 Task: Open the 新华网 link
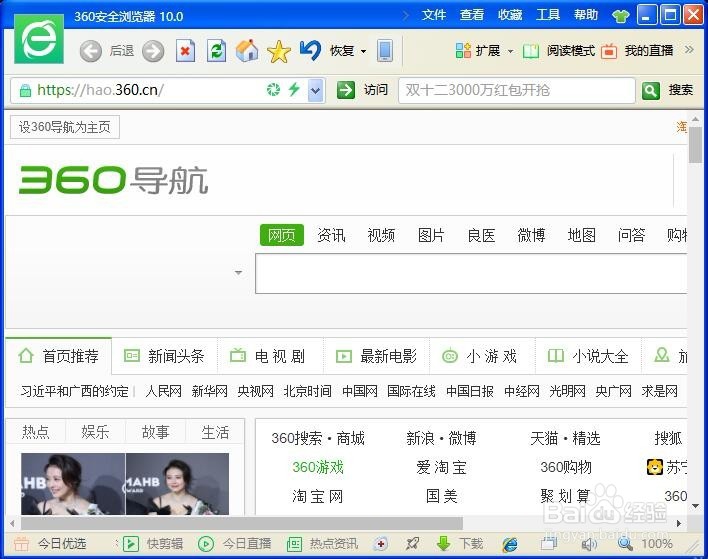click(210, 391)
